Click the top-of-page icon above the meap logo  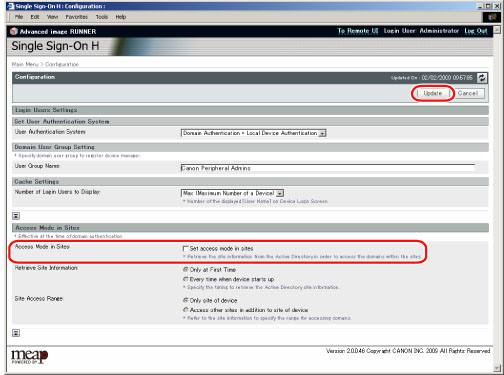[x=16, y=333]
